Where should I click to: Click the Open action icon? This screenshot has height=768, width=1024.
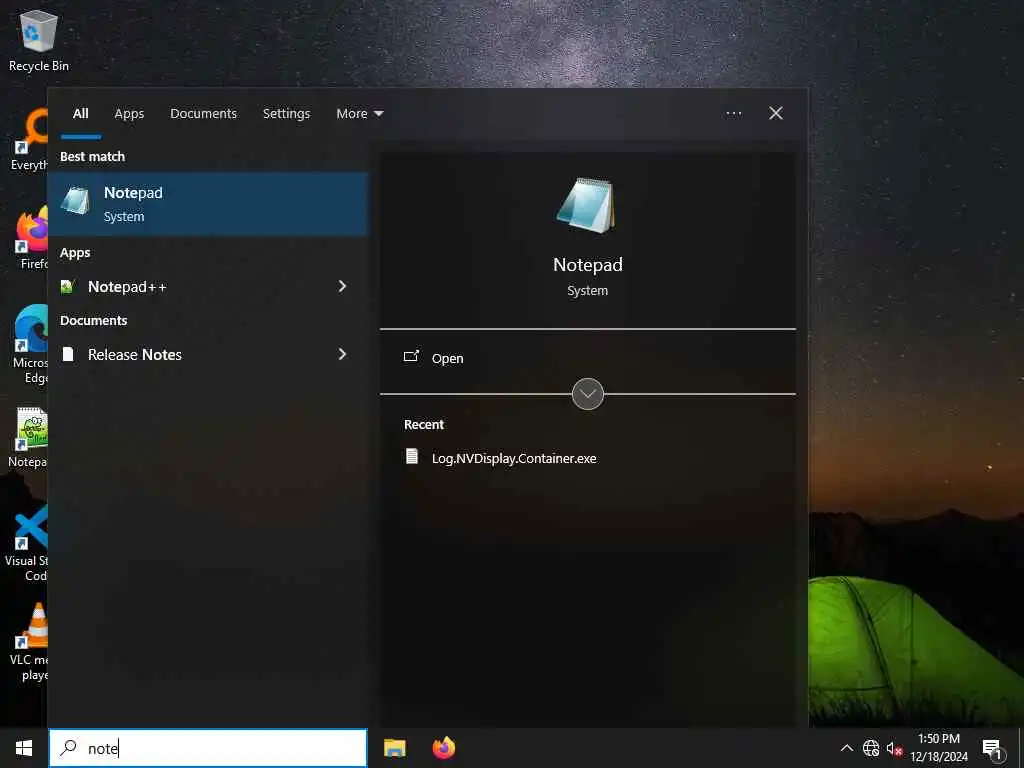pos(411,357)
